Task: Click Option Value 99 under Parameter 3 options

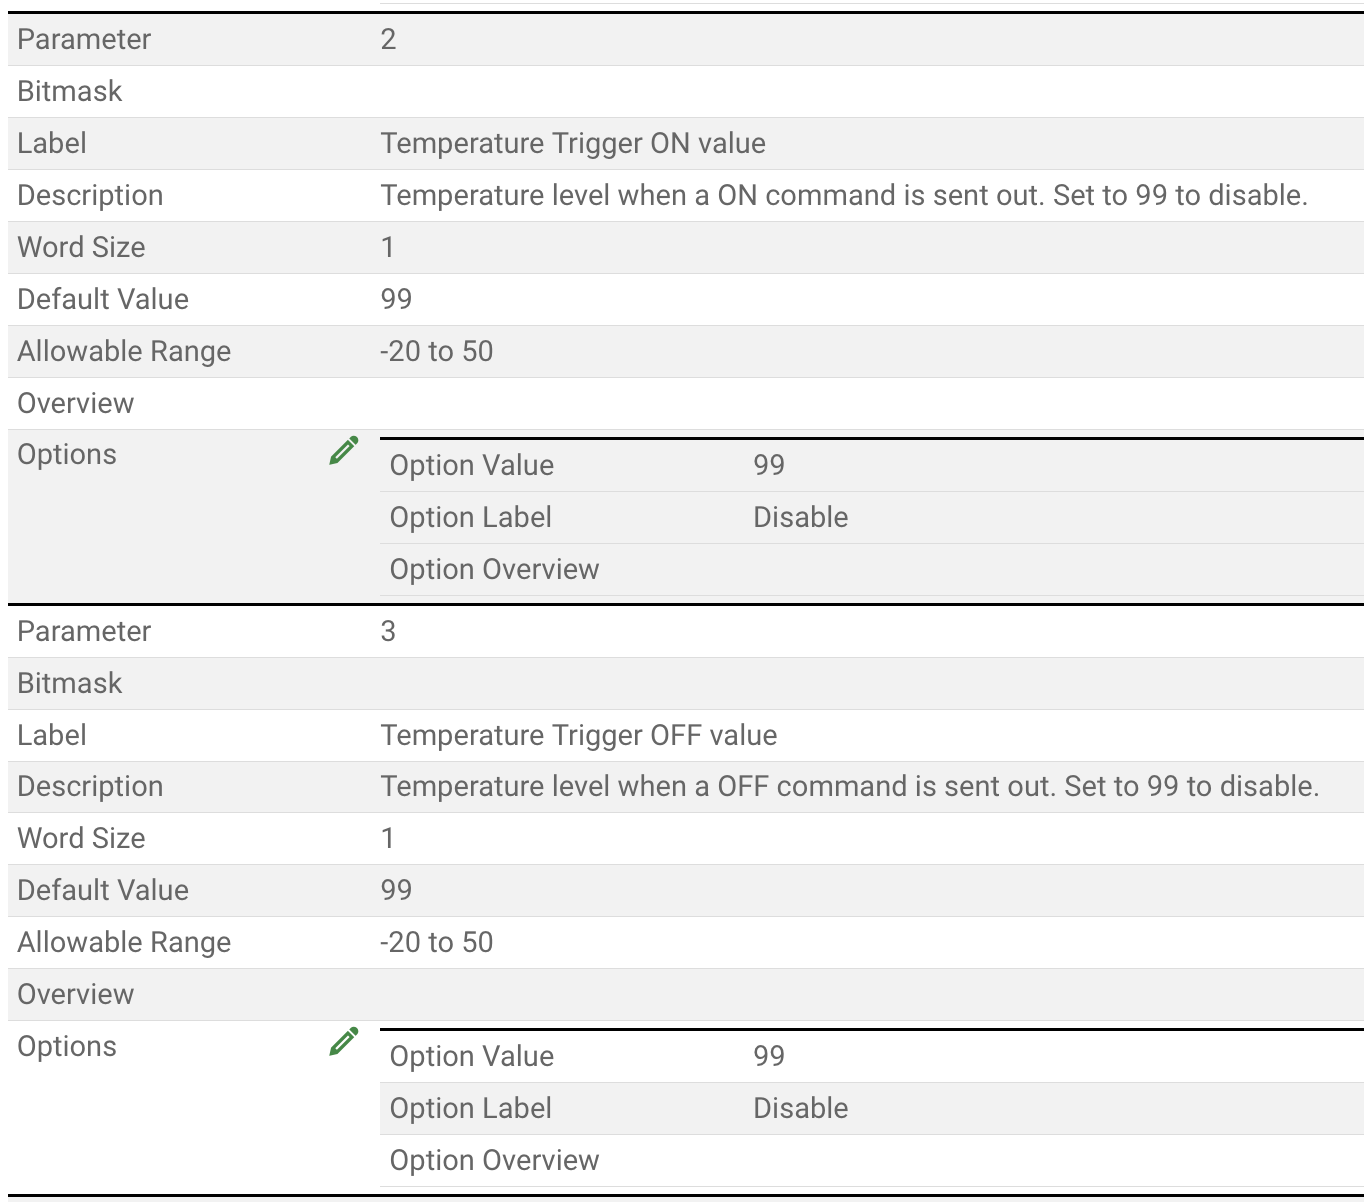Action: tap(769, 1056)
